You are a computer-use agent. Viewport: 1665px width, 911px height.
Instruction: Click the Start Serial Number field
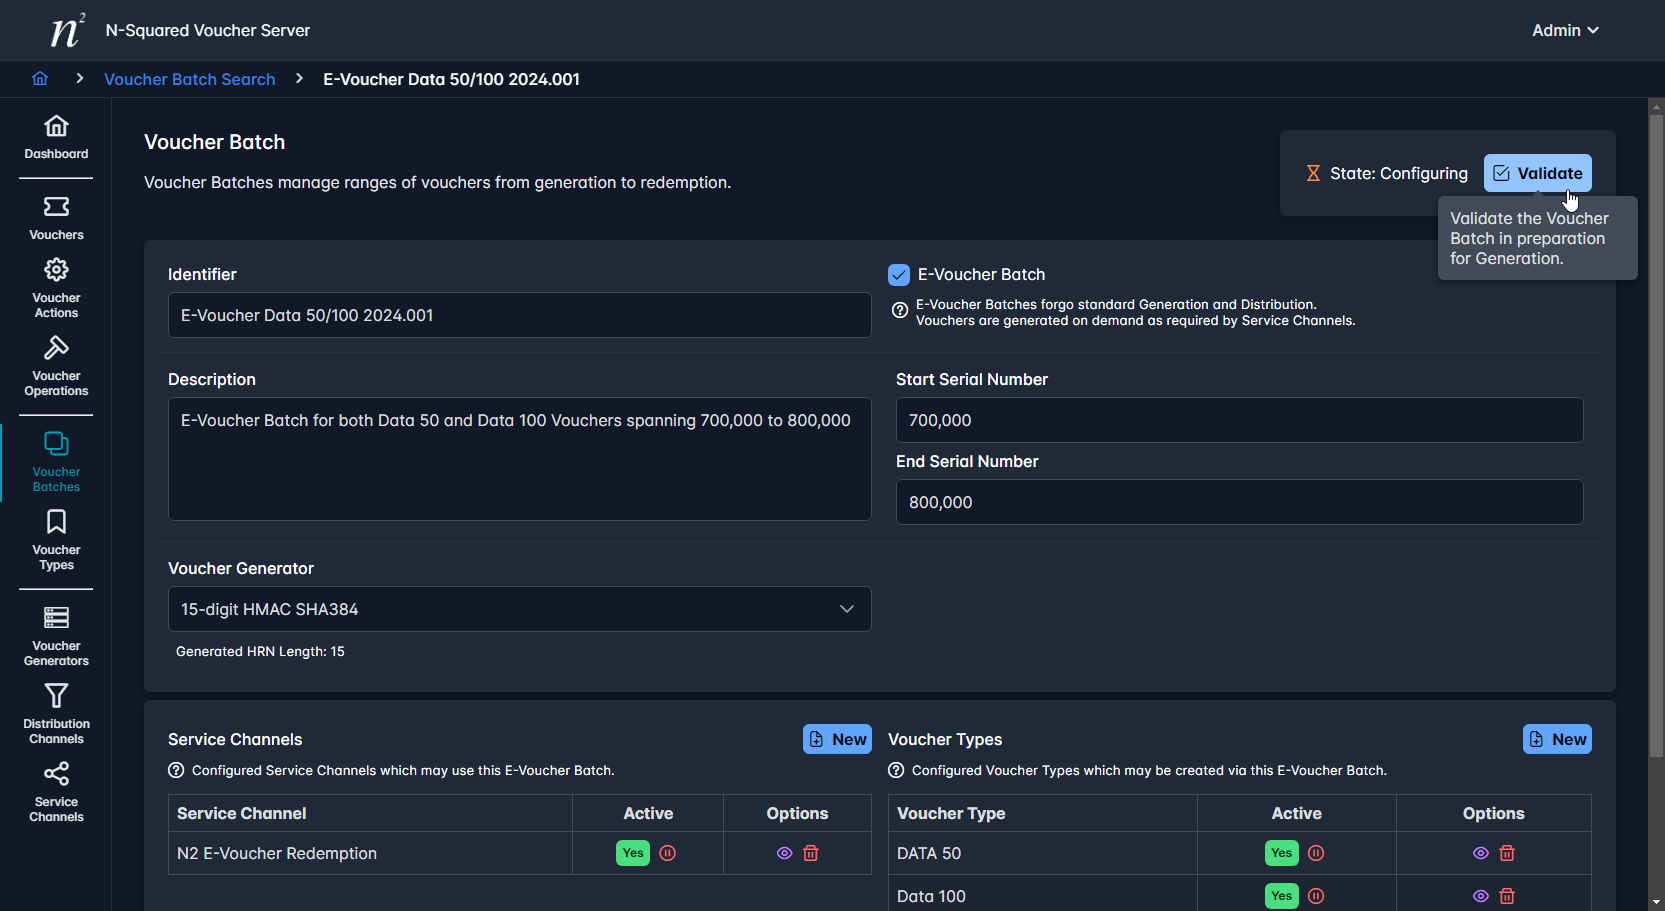[x=1238, y=420]
